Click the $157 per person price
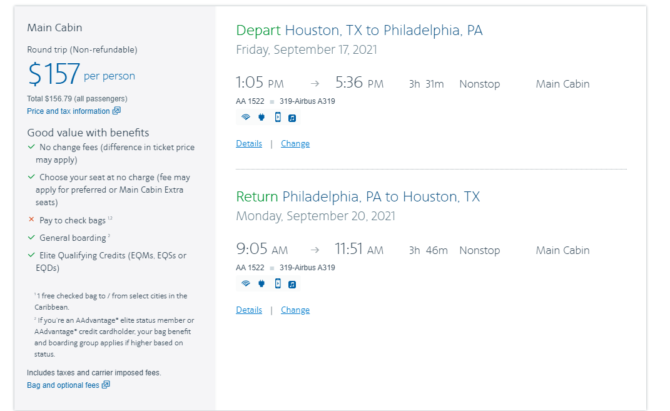The image size is (670, 411). tap(82, 74)
